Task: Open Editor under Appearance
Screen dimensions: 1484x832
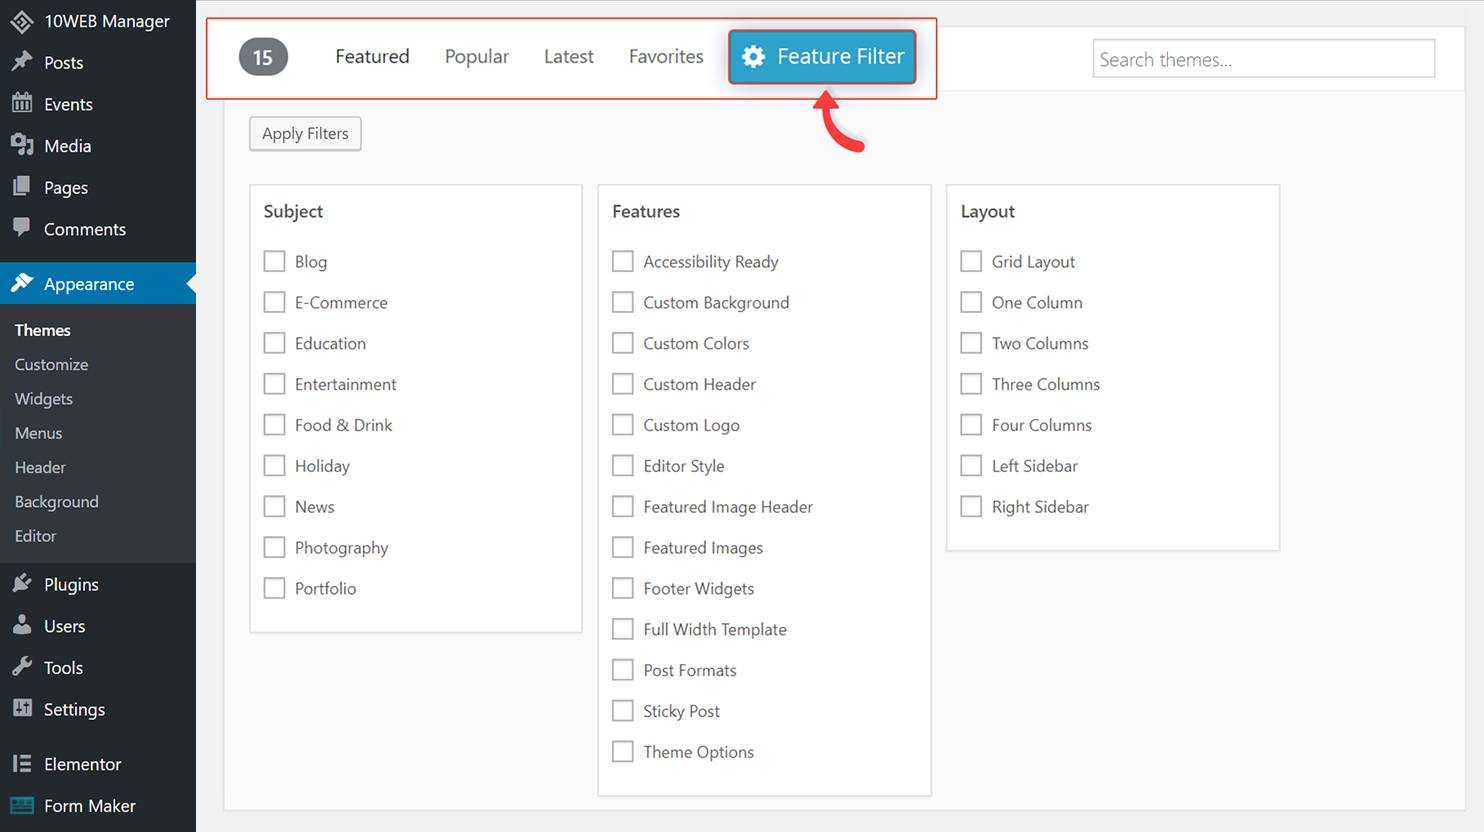Action: coord(35,536)
